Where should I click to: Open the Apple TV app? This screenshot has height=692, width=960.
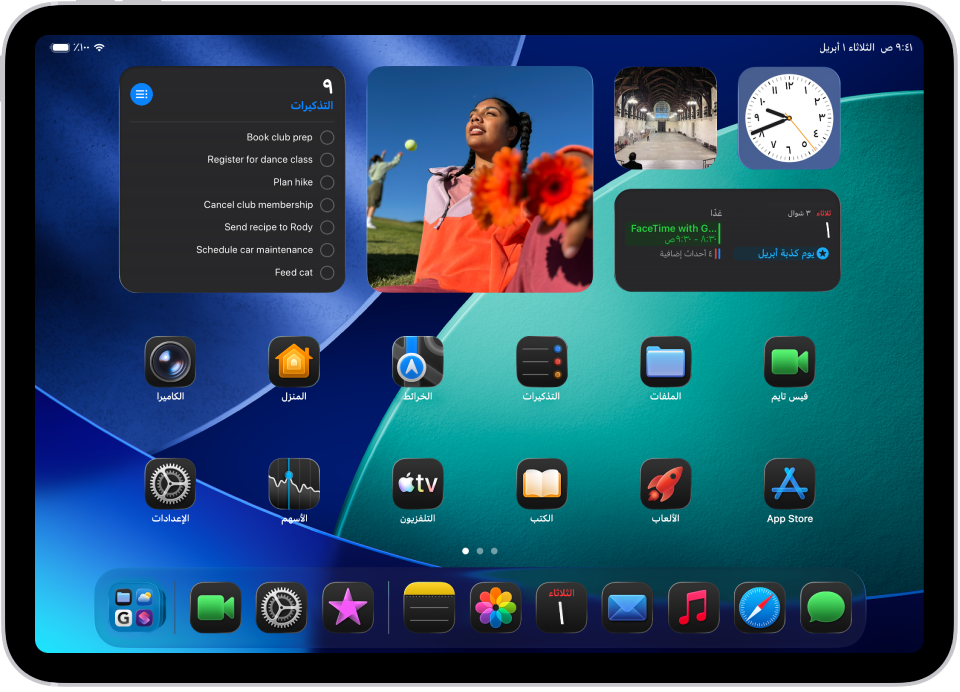[x=417, y=485]
